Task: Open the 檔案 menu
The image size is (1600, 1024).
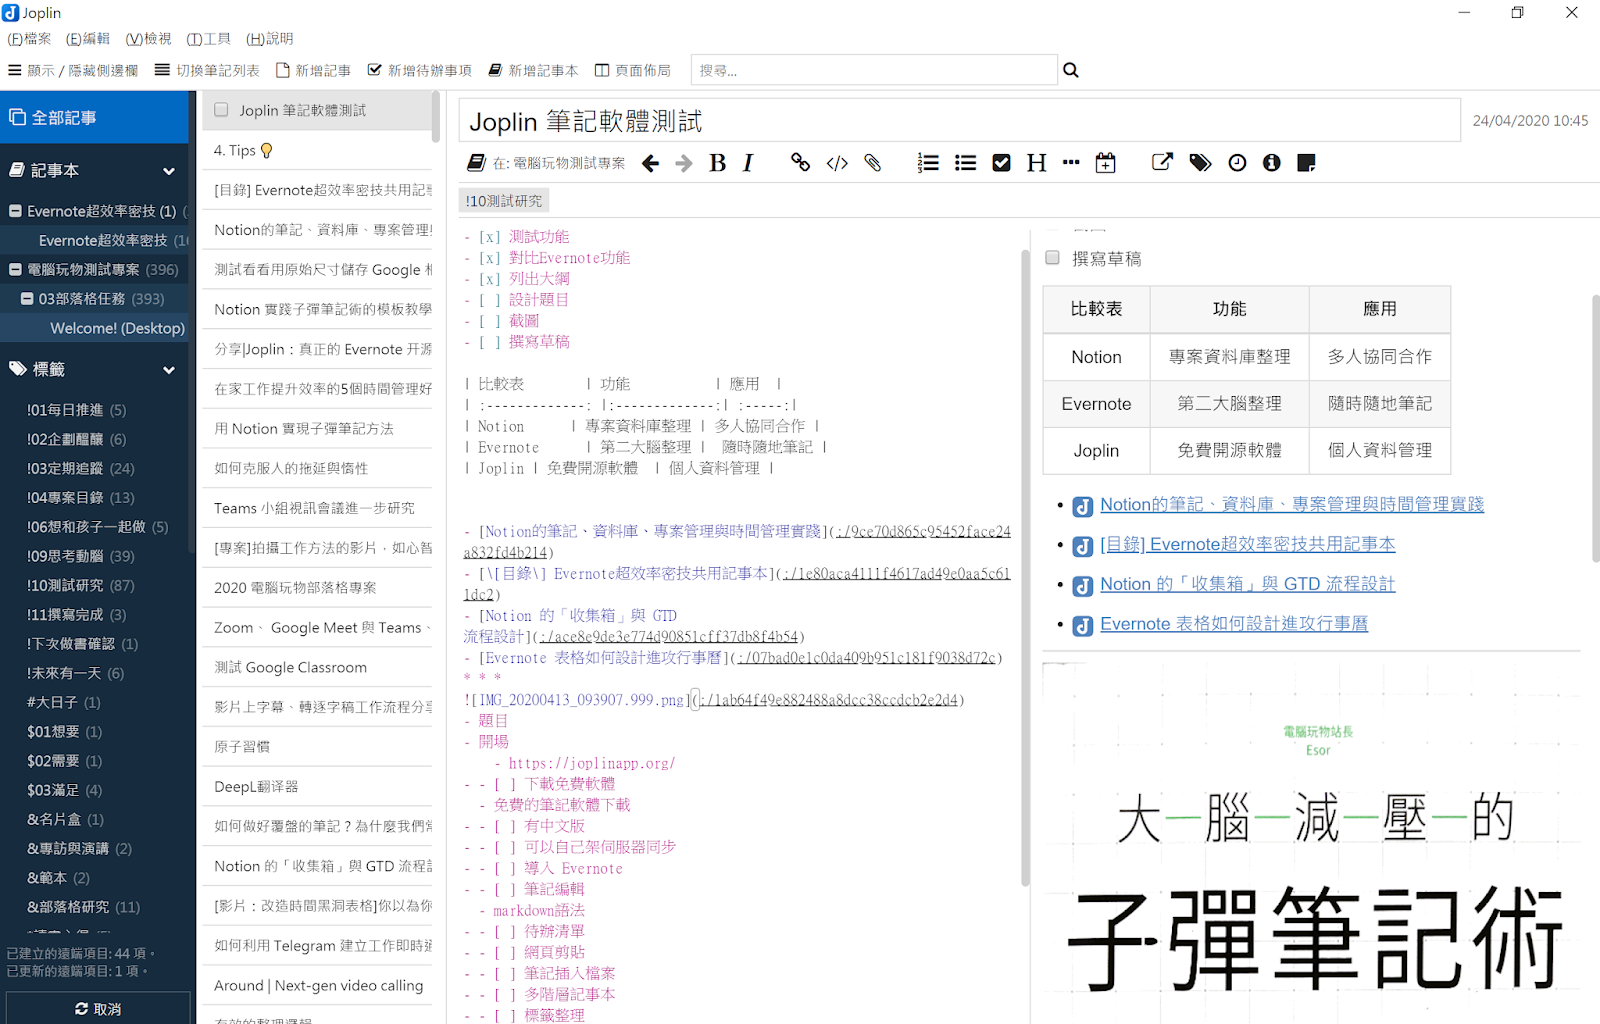Action: (29, 39)
